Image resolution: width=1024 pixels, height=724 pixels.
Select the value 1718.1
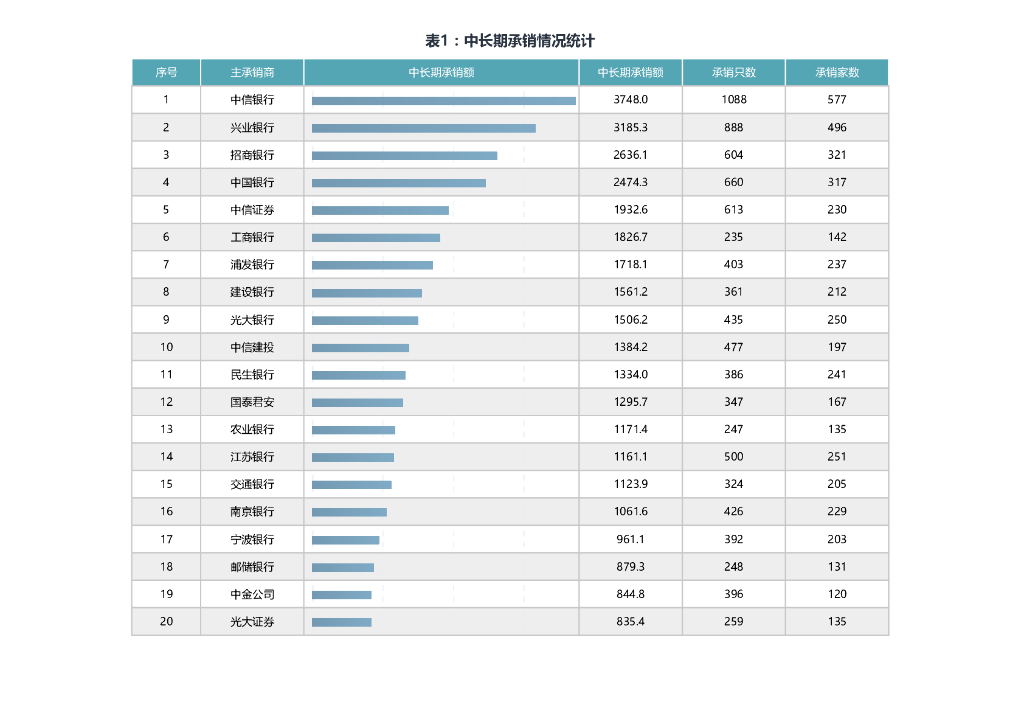pos(630,264)
